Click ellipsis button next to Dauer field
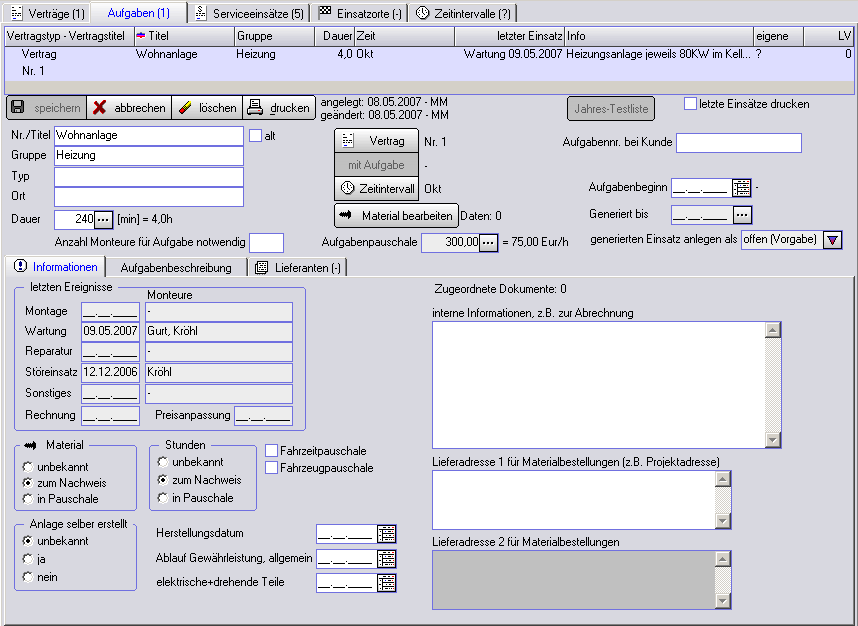The image size is (858, 626). [104, 219]
